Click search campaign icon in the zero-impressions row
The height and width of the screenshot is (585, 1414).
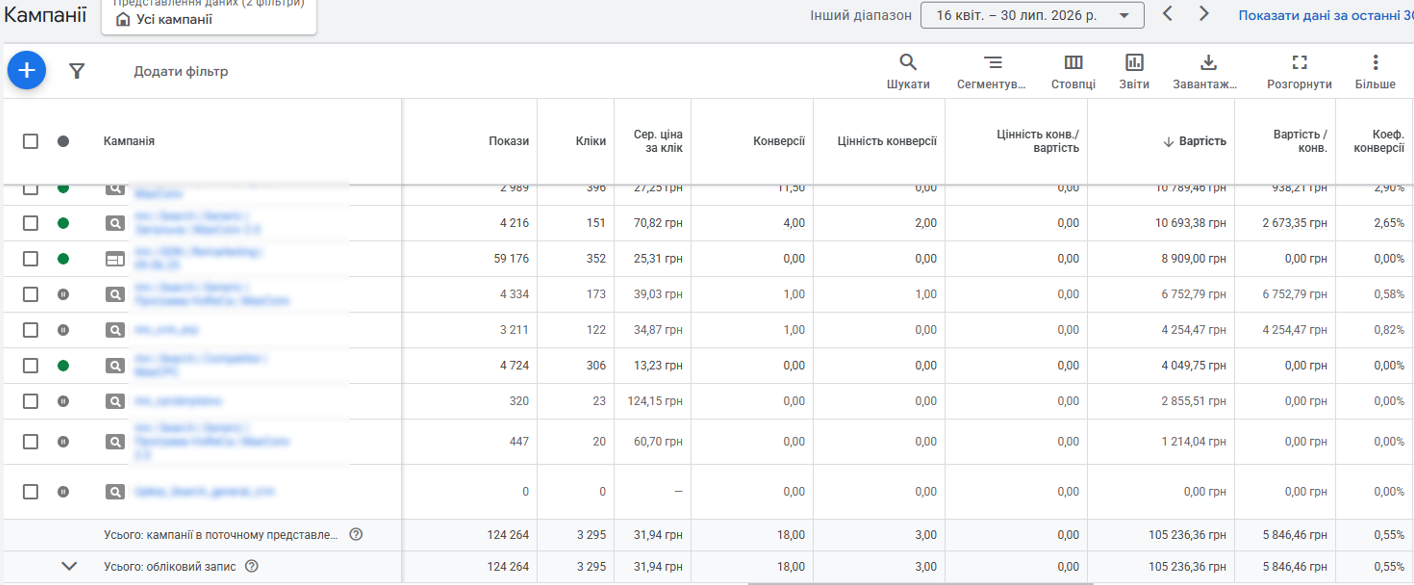116,491
